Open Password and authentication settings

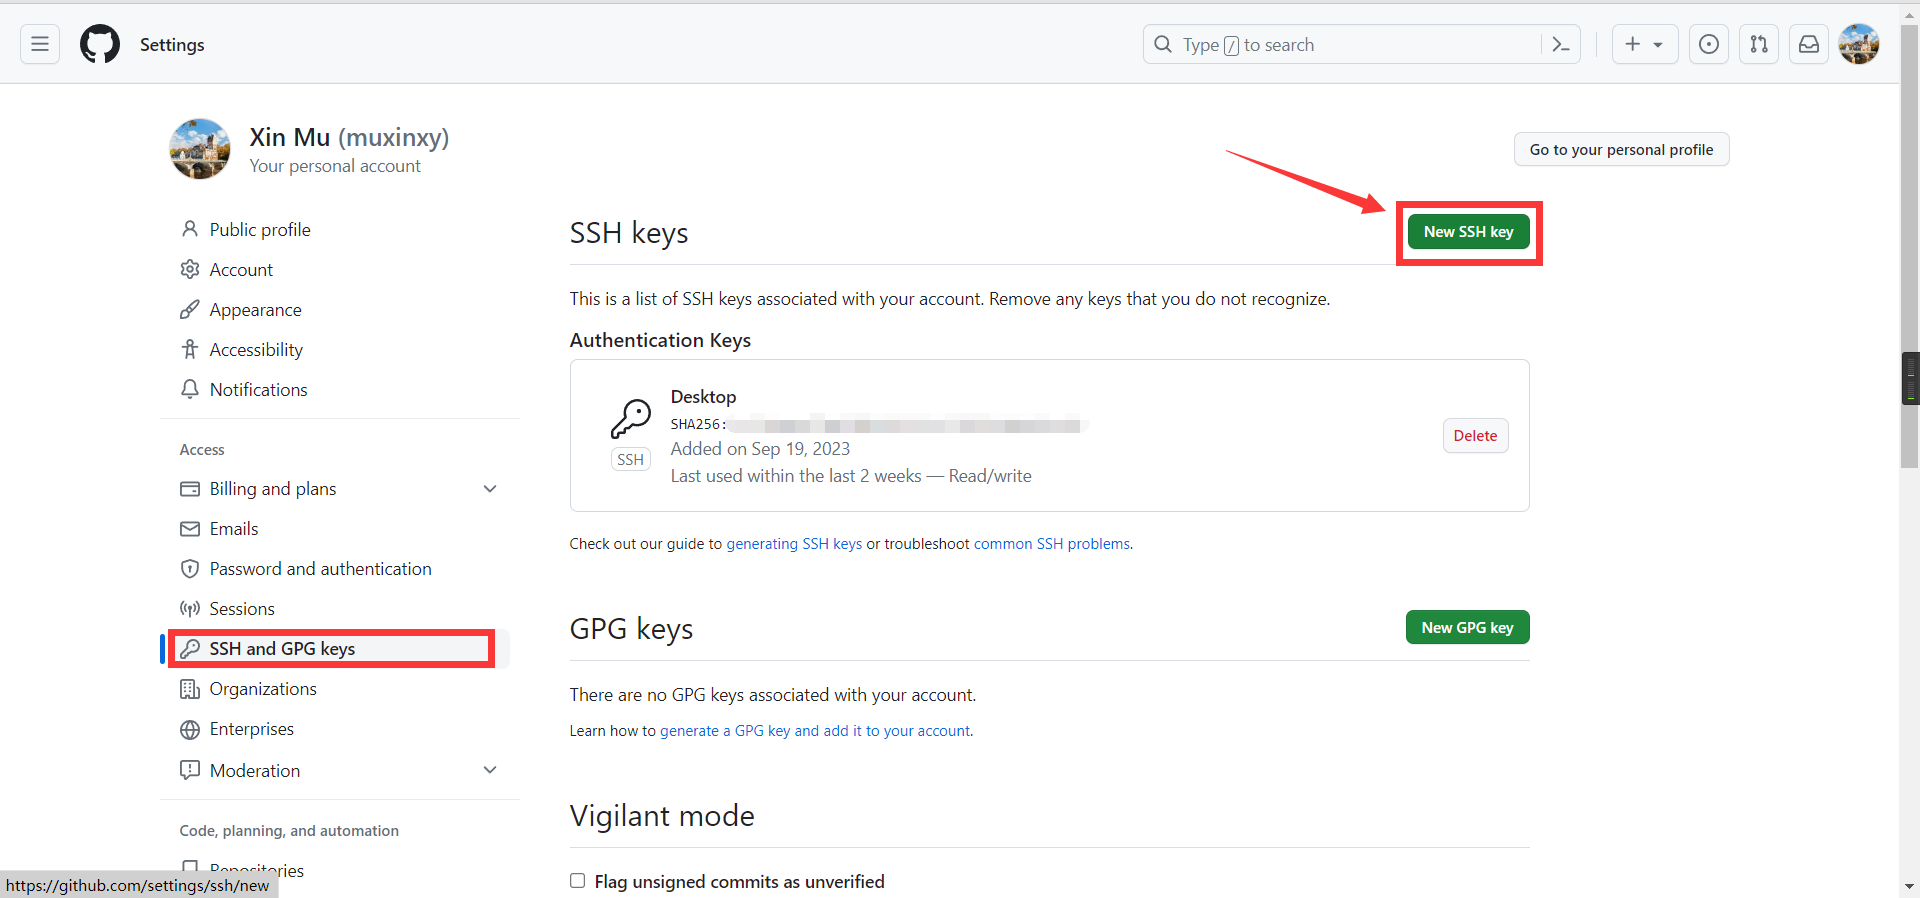(320, 569)
